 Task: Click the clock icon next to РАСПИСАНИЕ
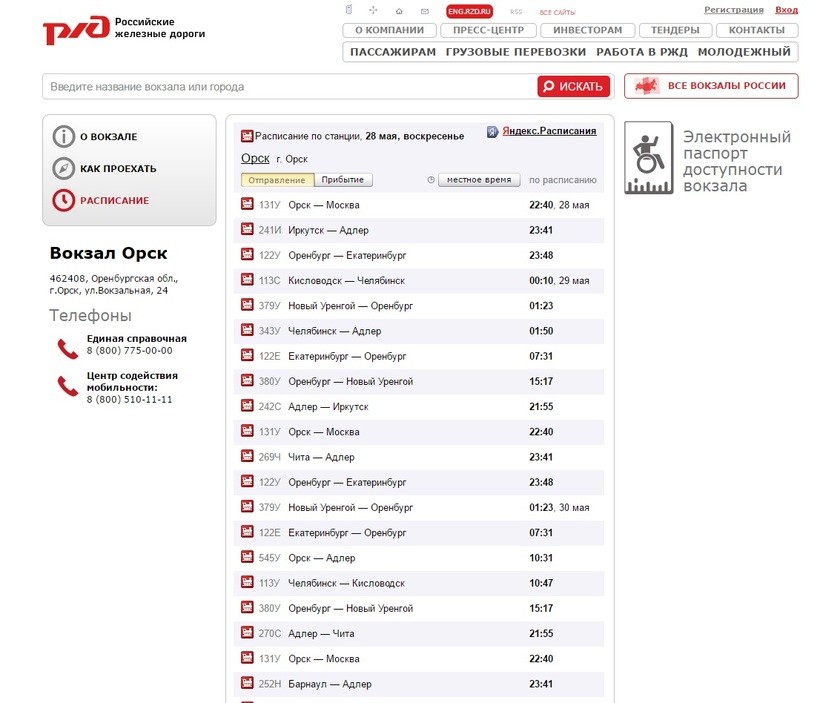tap(63, 200)
